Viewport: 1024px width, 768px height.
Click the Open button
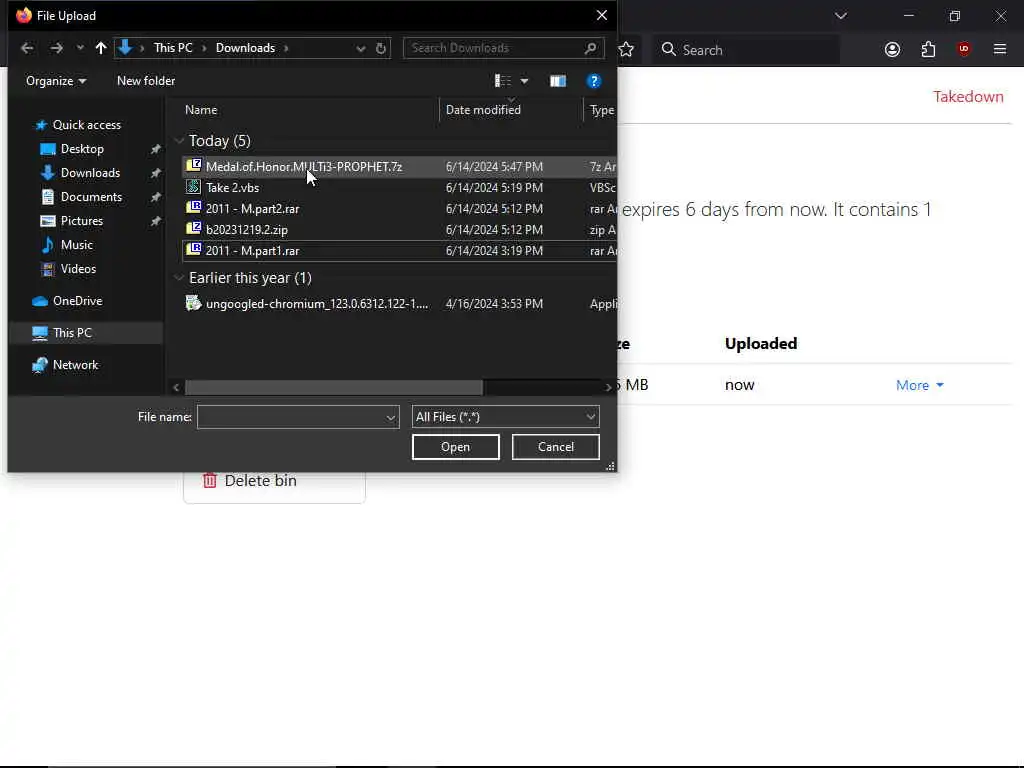click(455, 447)
